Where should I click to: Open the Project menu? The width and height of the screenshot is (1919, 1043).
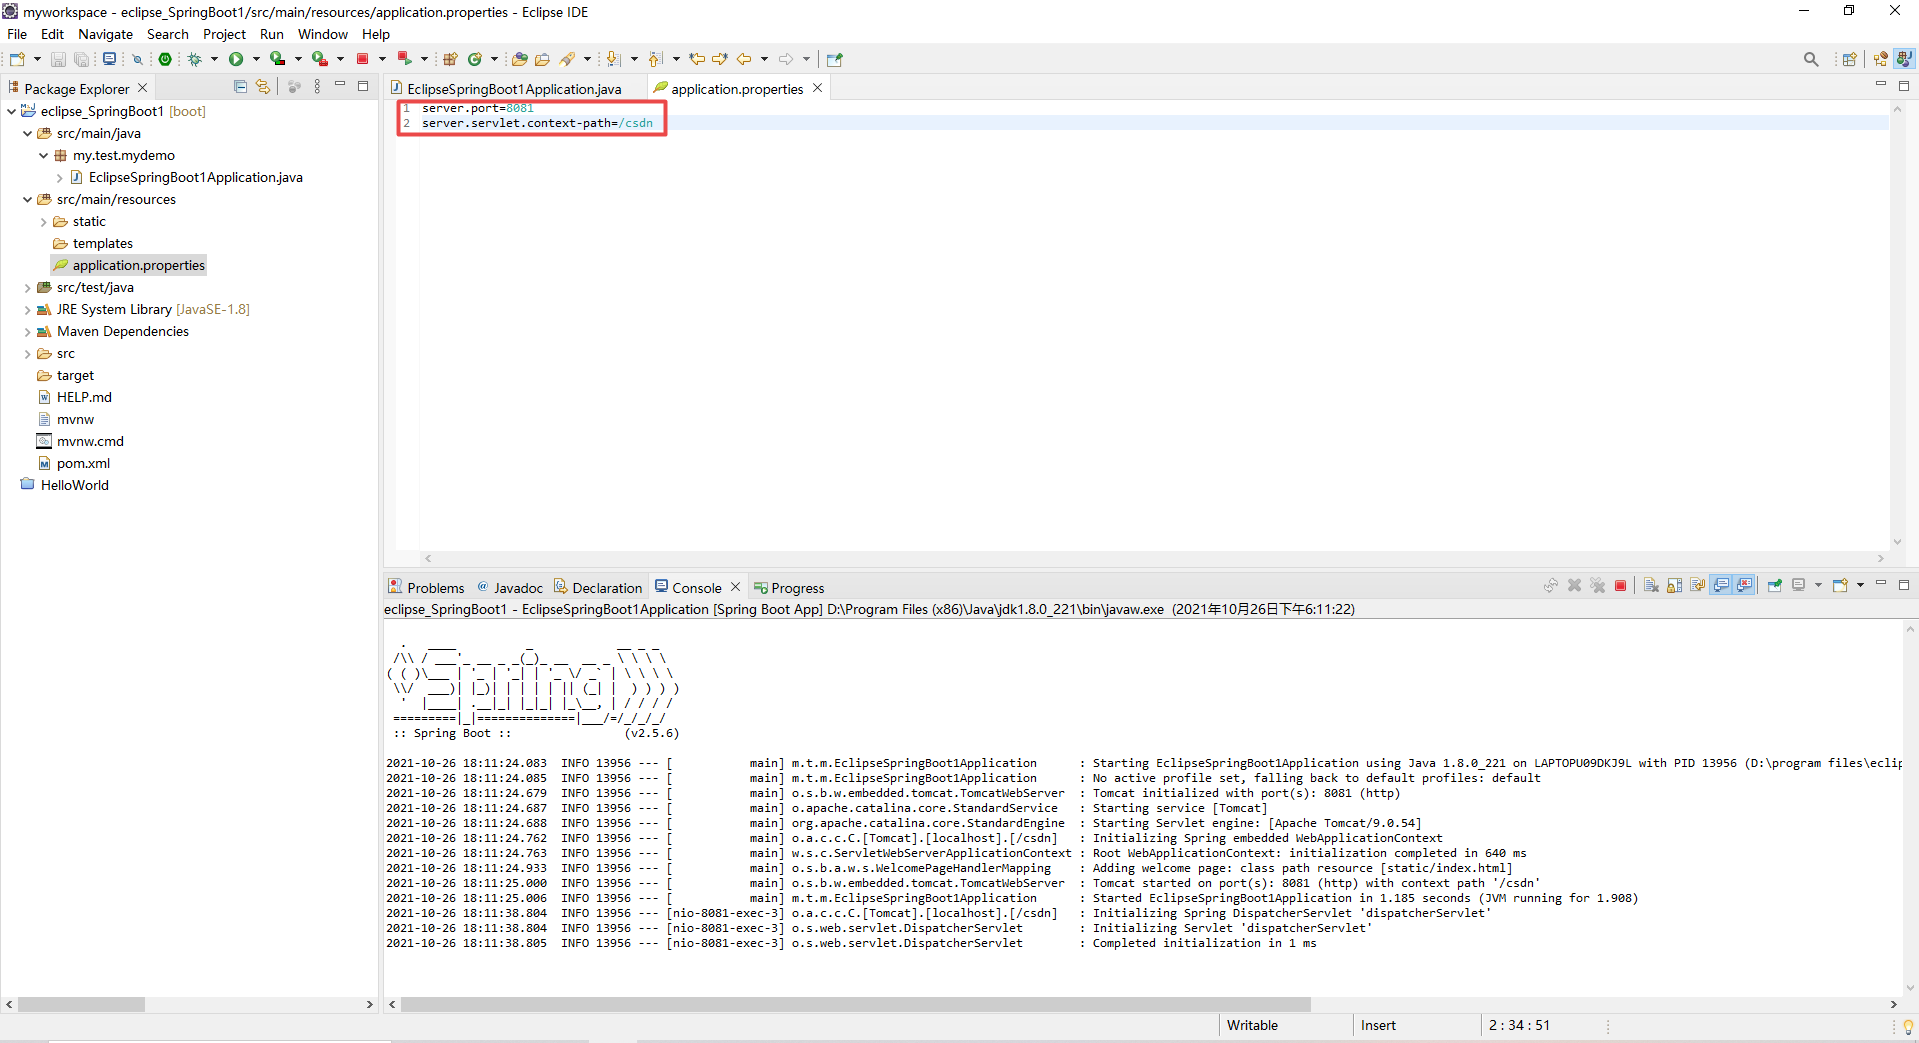tap(224, 34)
